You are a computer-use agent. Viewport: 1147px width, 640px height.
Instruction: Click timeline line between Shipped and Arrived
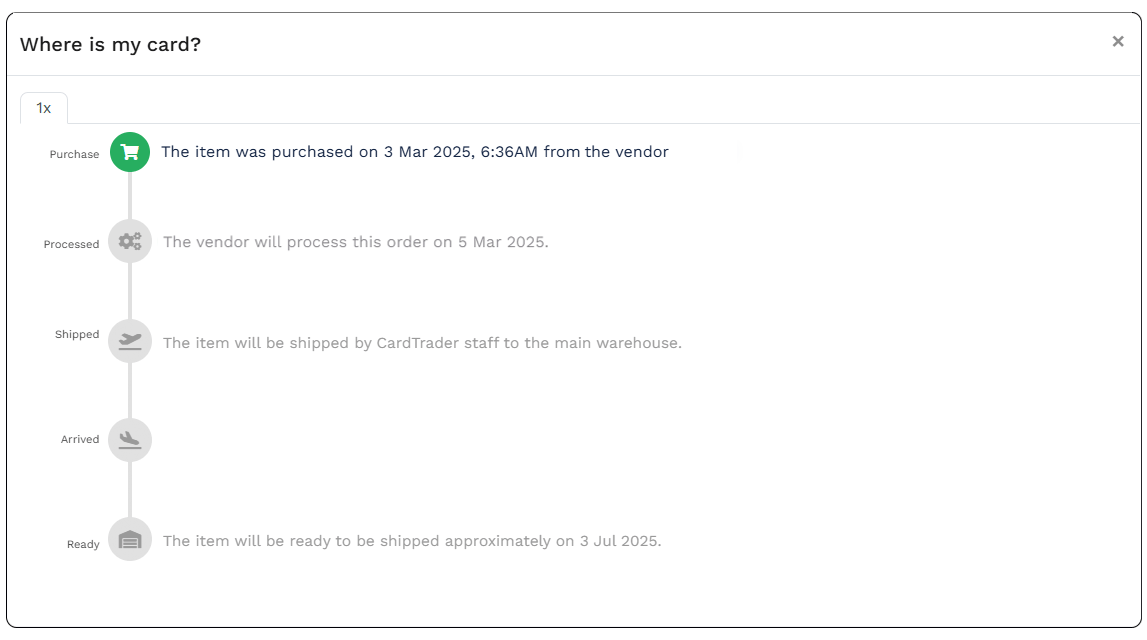[130, 390]
